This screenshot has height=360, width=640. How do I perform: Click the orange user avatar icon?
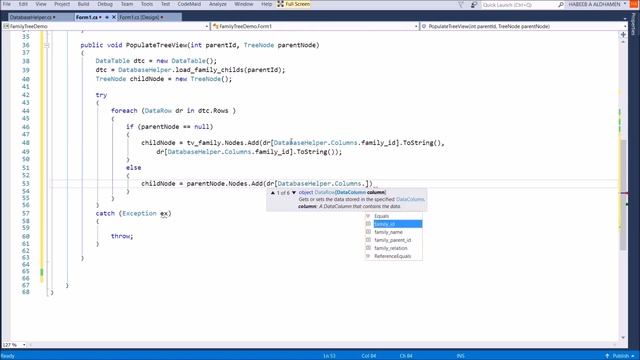tap(634, 4)
